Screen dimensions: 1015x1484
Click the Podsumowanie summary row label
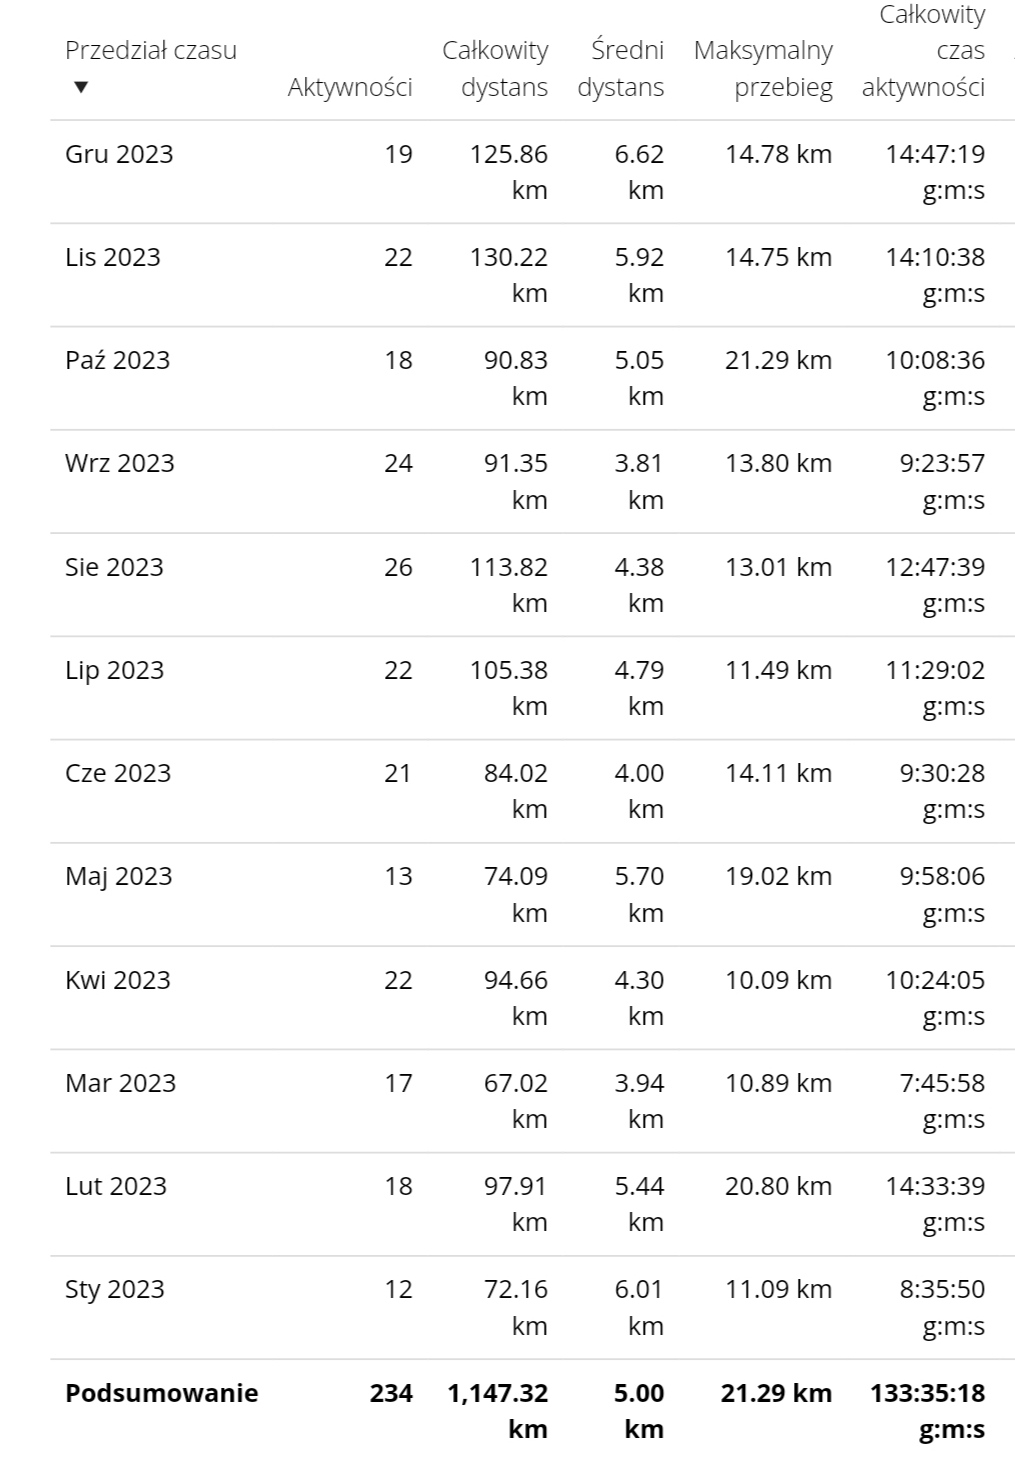point(162,1393)
